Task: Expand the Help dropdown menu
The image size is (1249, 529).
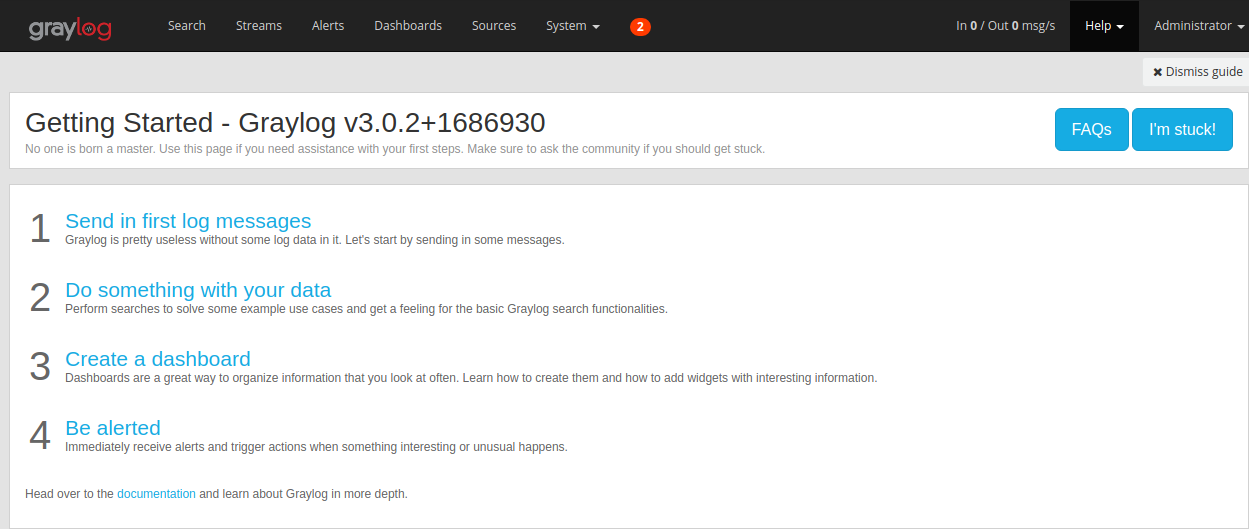Action: tap(1104, 26)
